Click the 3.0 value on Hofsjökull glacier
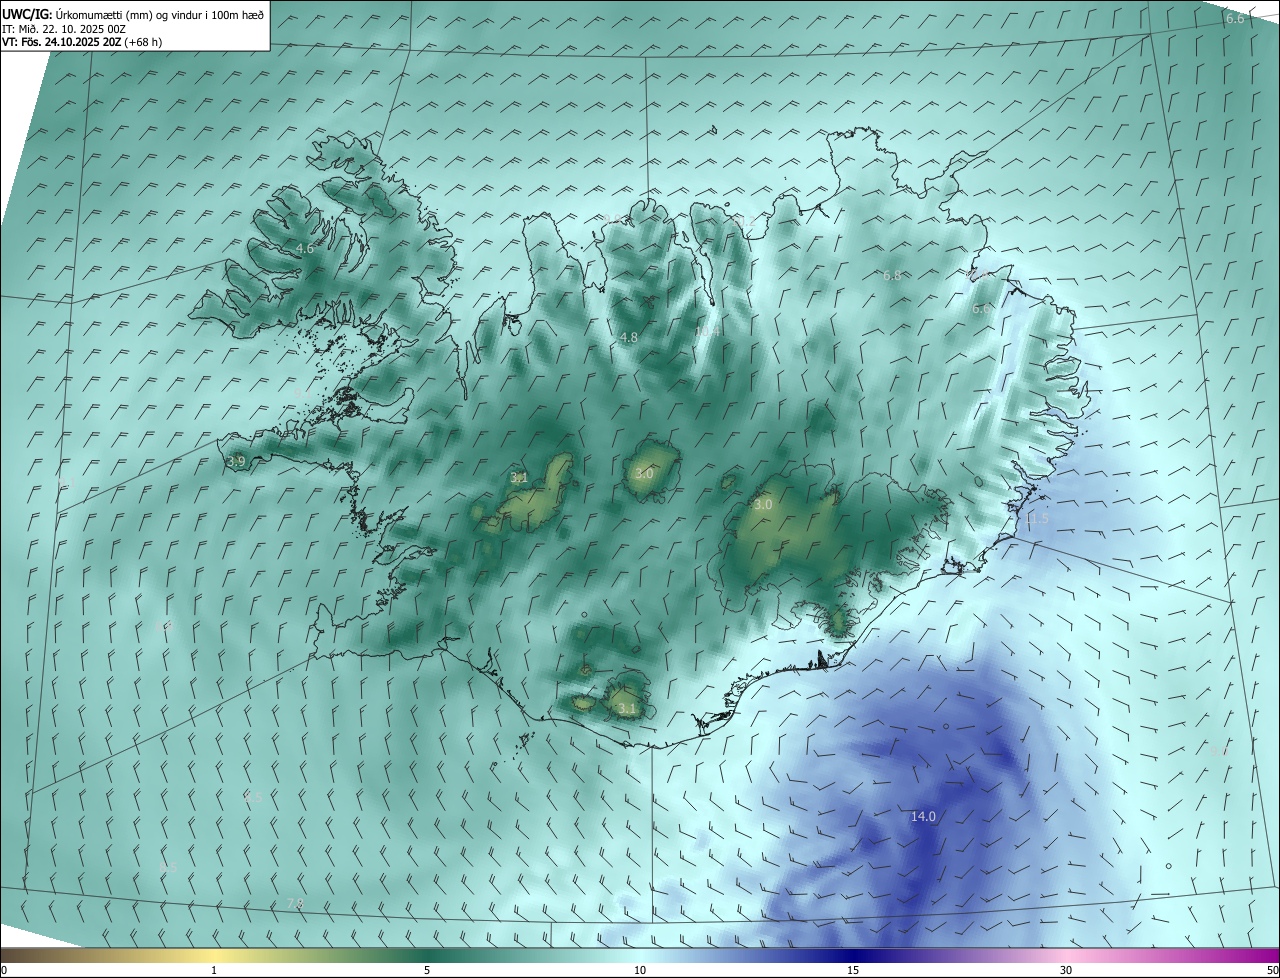The height and width of the screenshot is (978, 1280). pos(644,473)
